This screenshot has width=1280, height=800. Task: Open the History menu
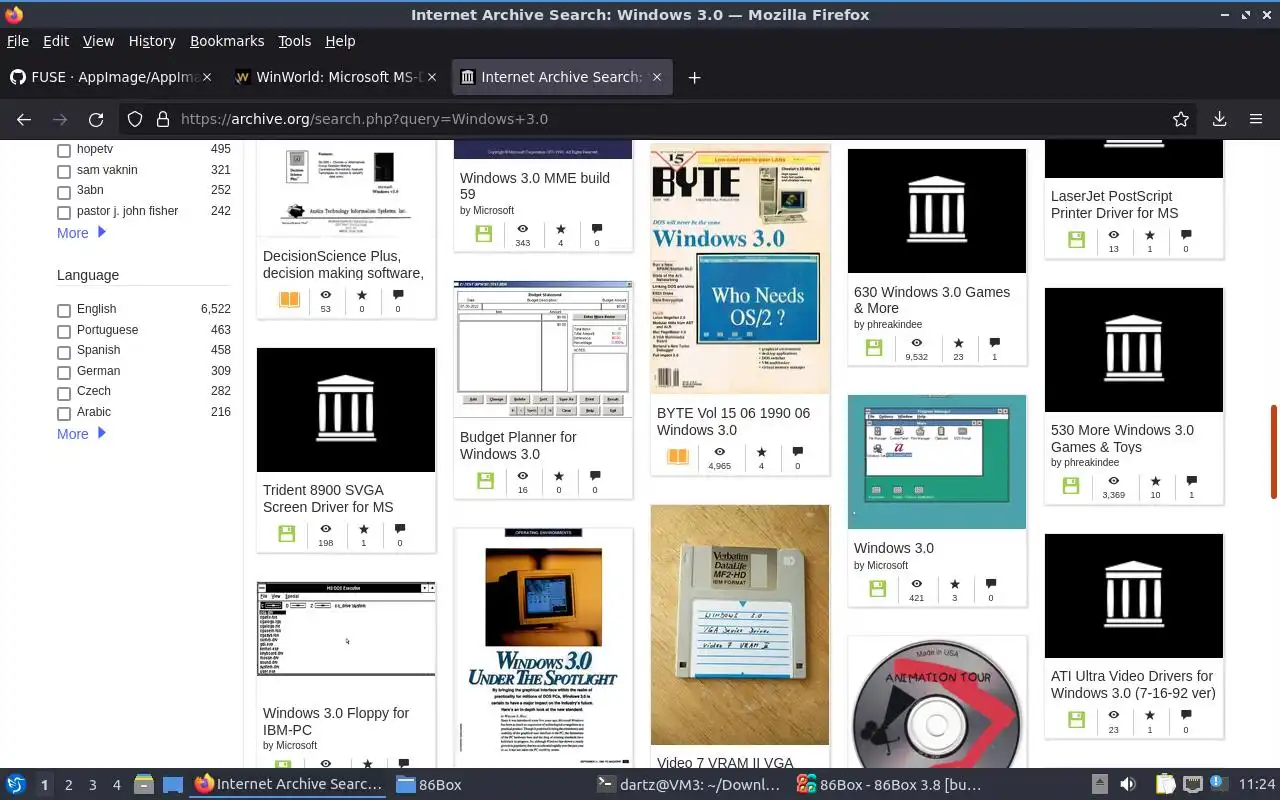tap(152, 41)
